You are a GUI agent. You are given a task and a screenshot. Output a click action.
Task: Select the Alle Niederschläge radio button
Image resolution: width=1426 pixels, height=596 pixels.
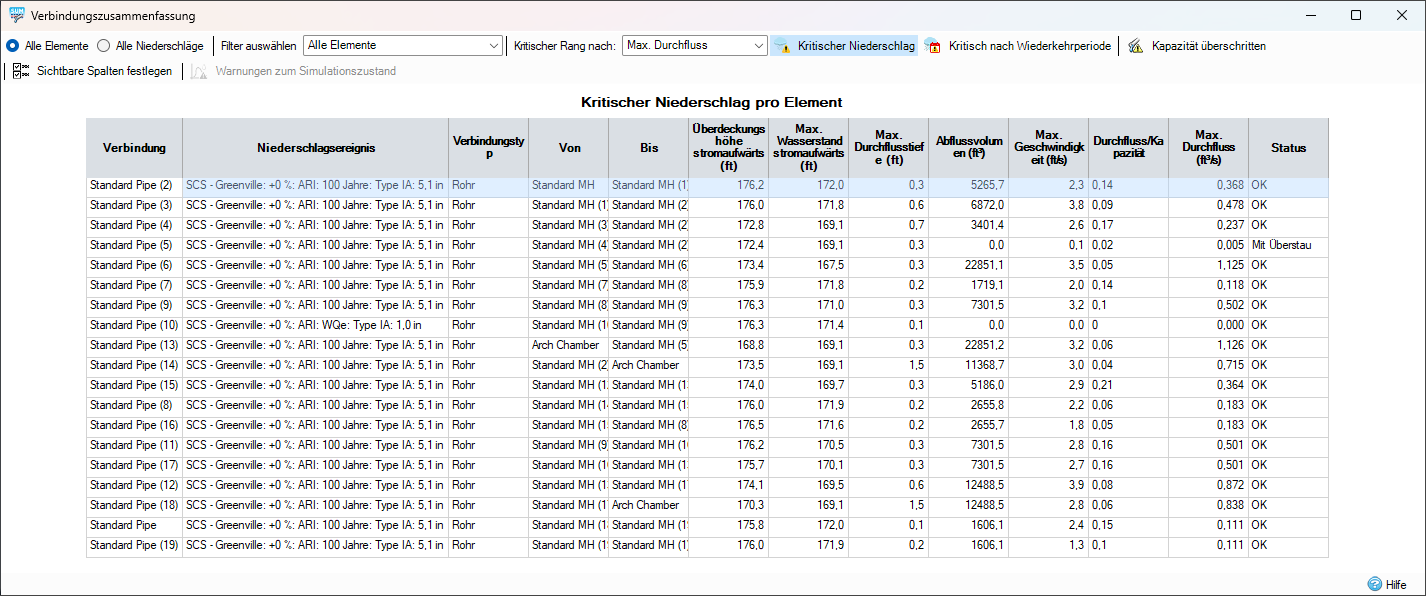tap(104, 46)
